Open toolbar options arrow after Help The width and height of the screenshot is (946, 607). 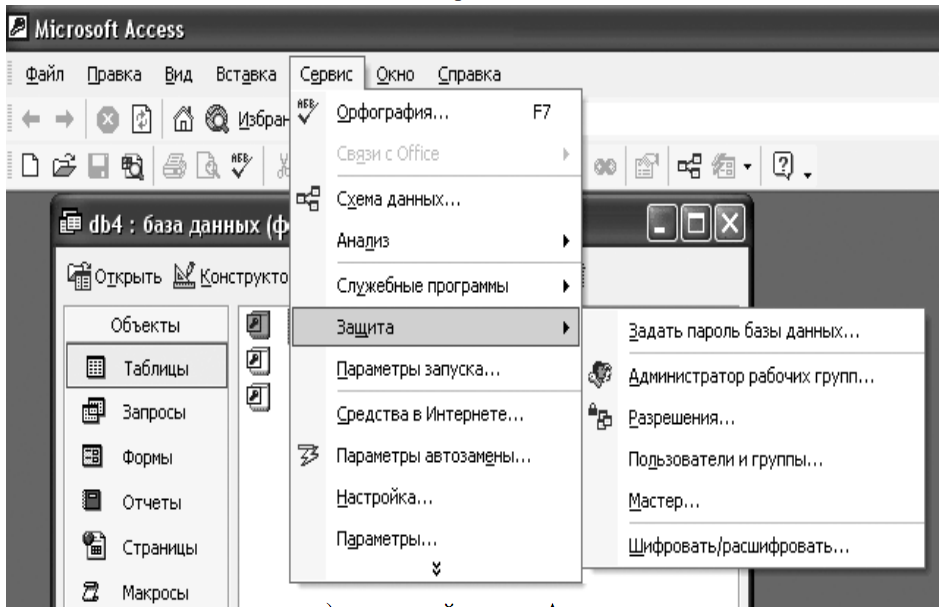click(x=808, y=175)
